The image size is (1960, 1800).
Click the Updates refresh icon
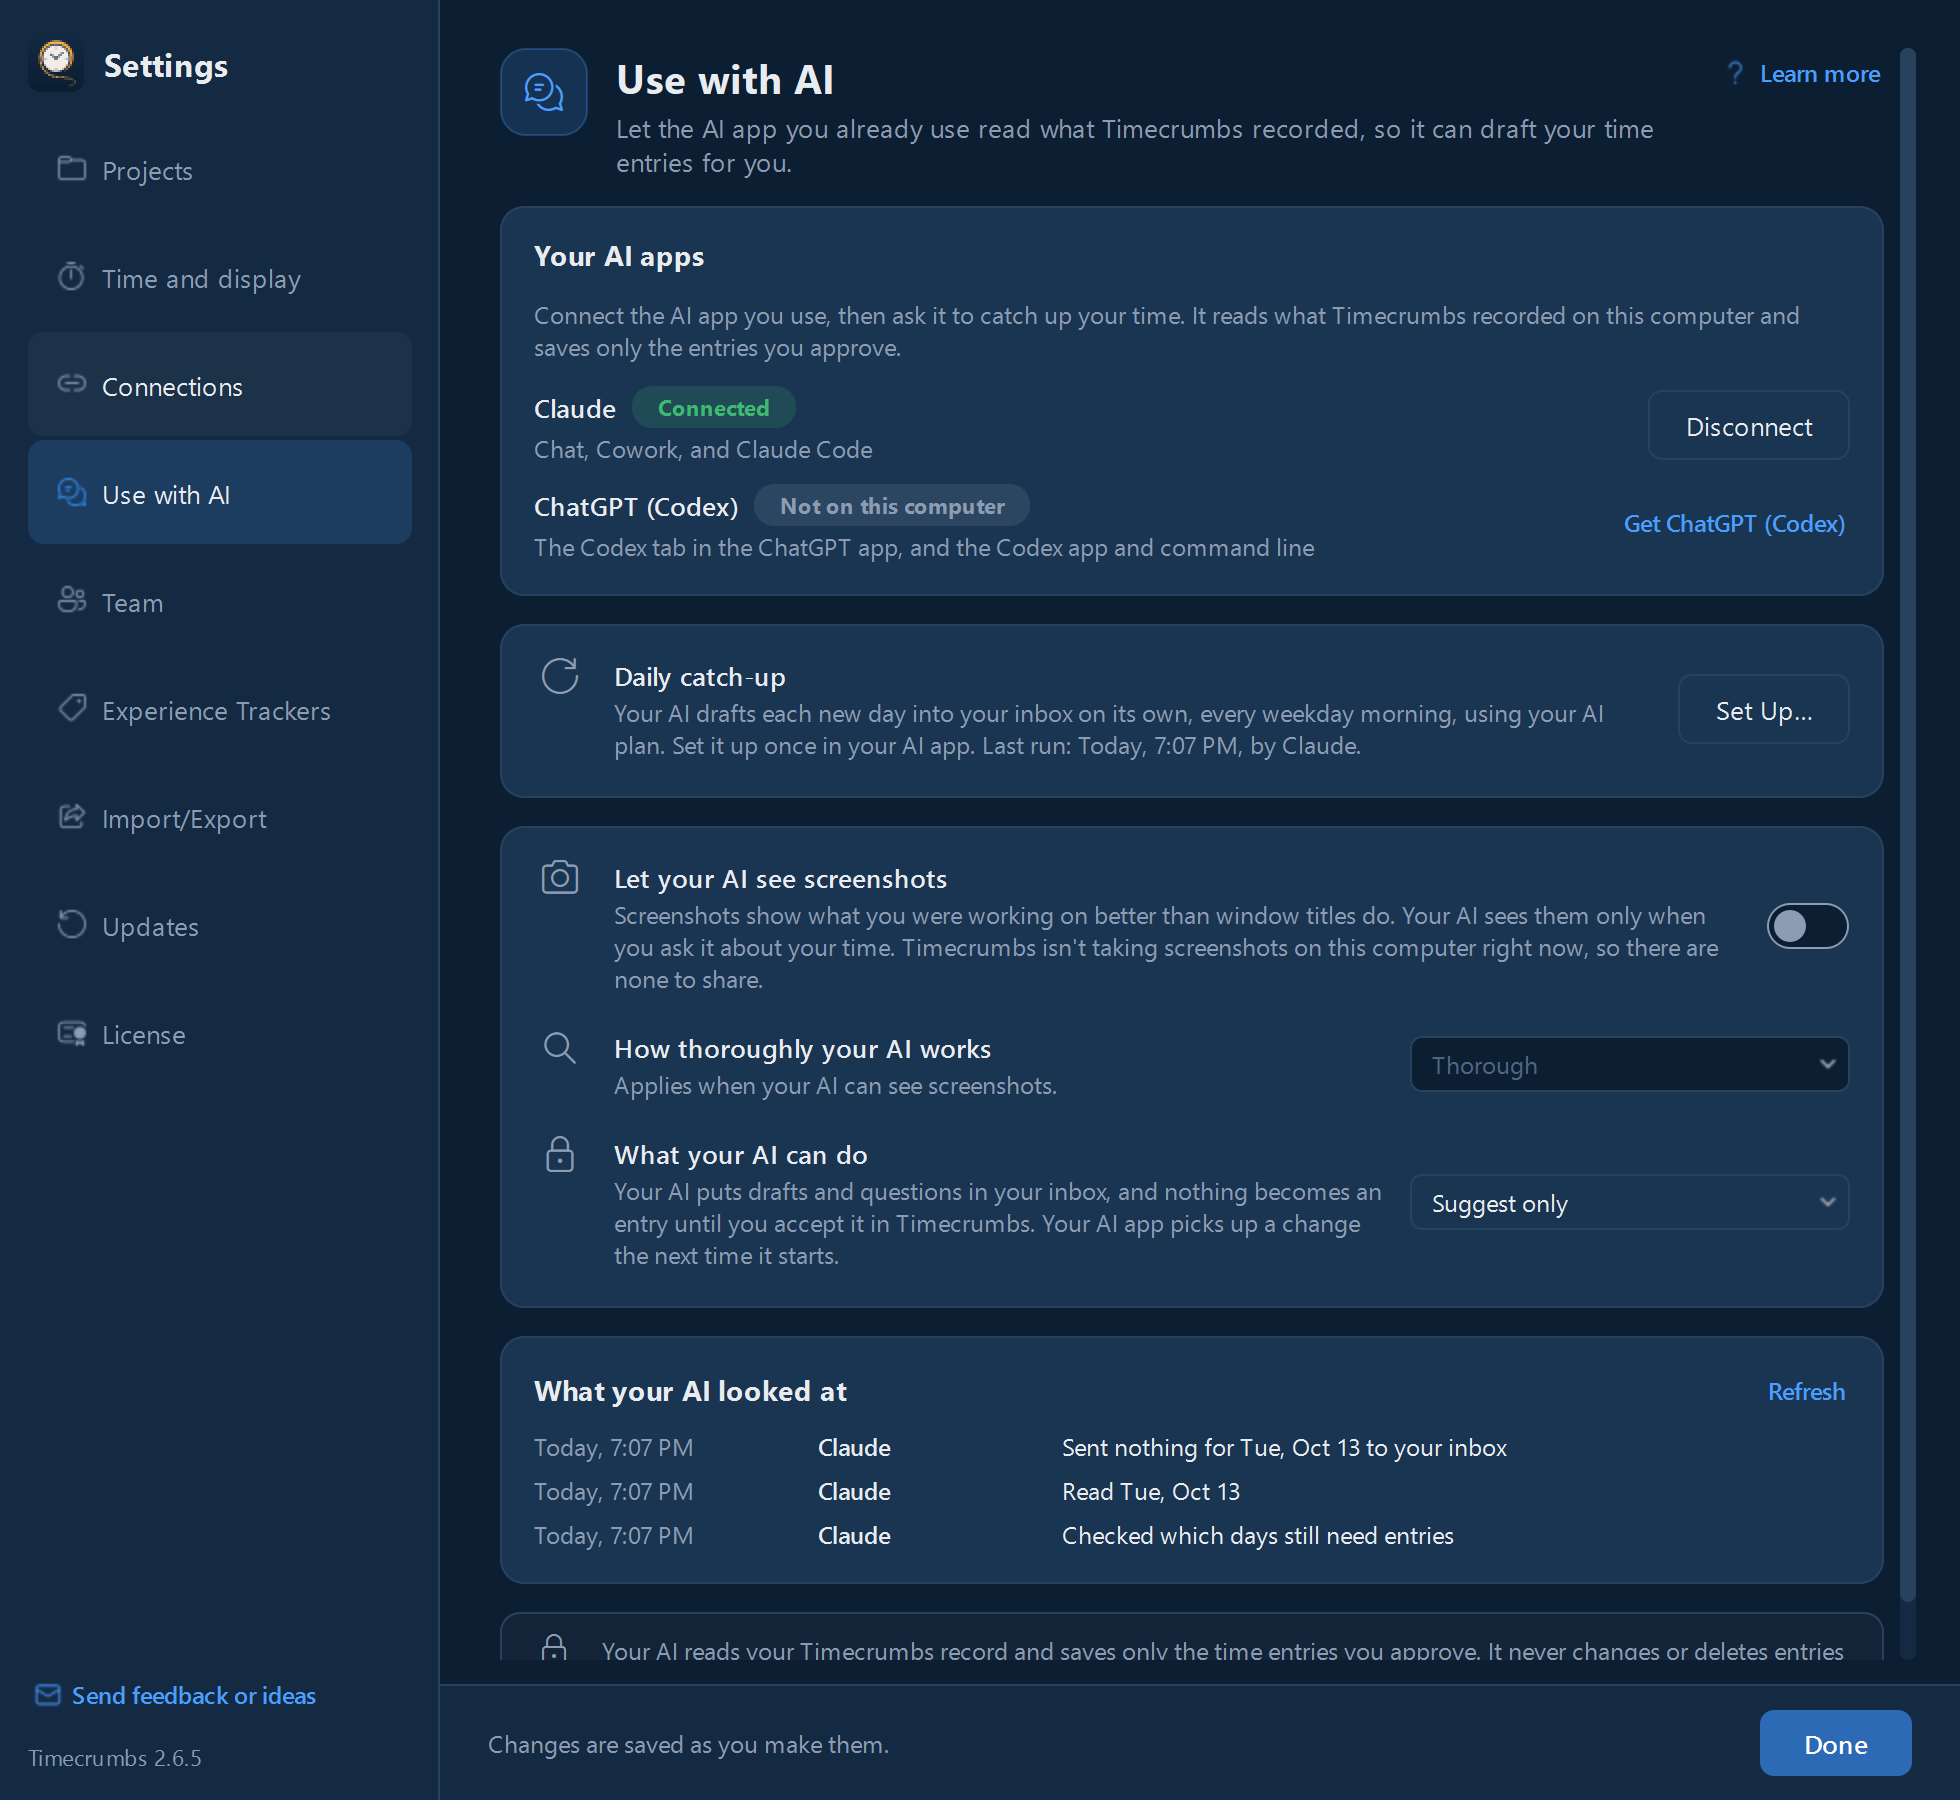pyautogui.click(x=71, y=924)
